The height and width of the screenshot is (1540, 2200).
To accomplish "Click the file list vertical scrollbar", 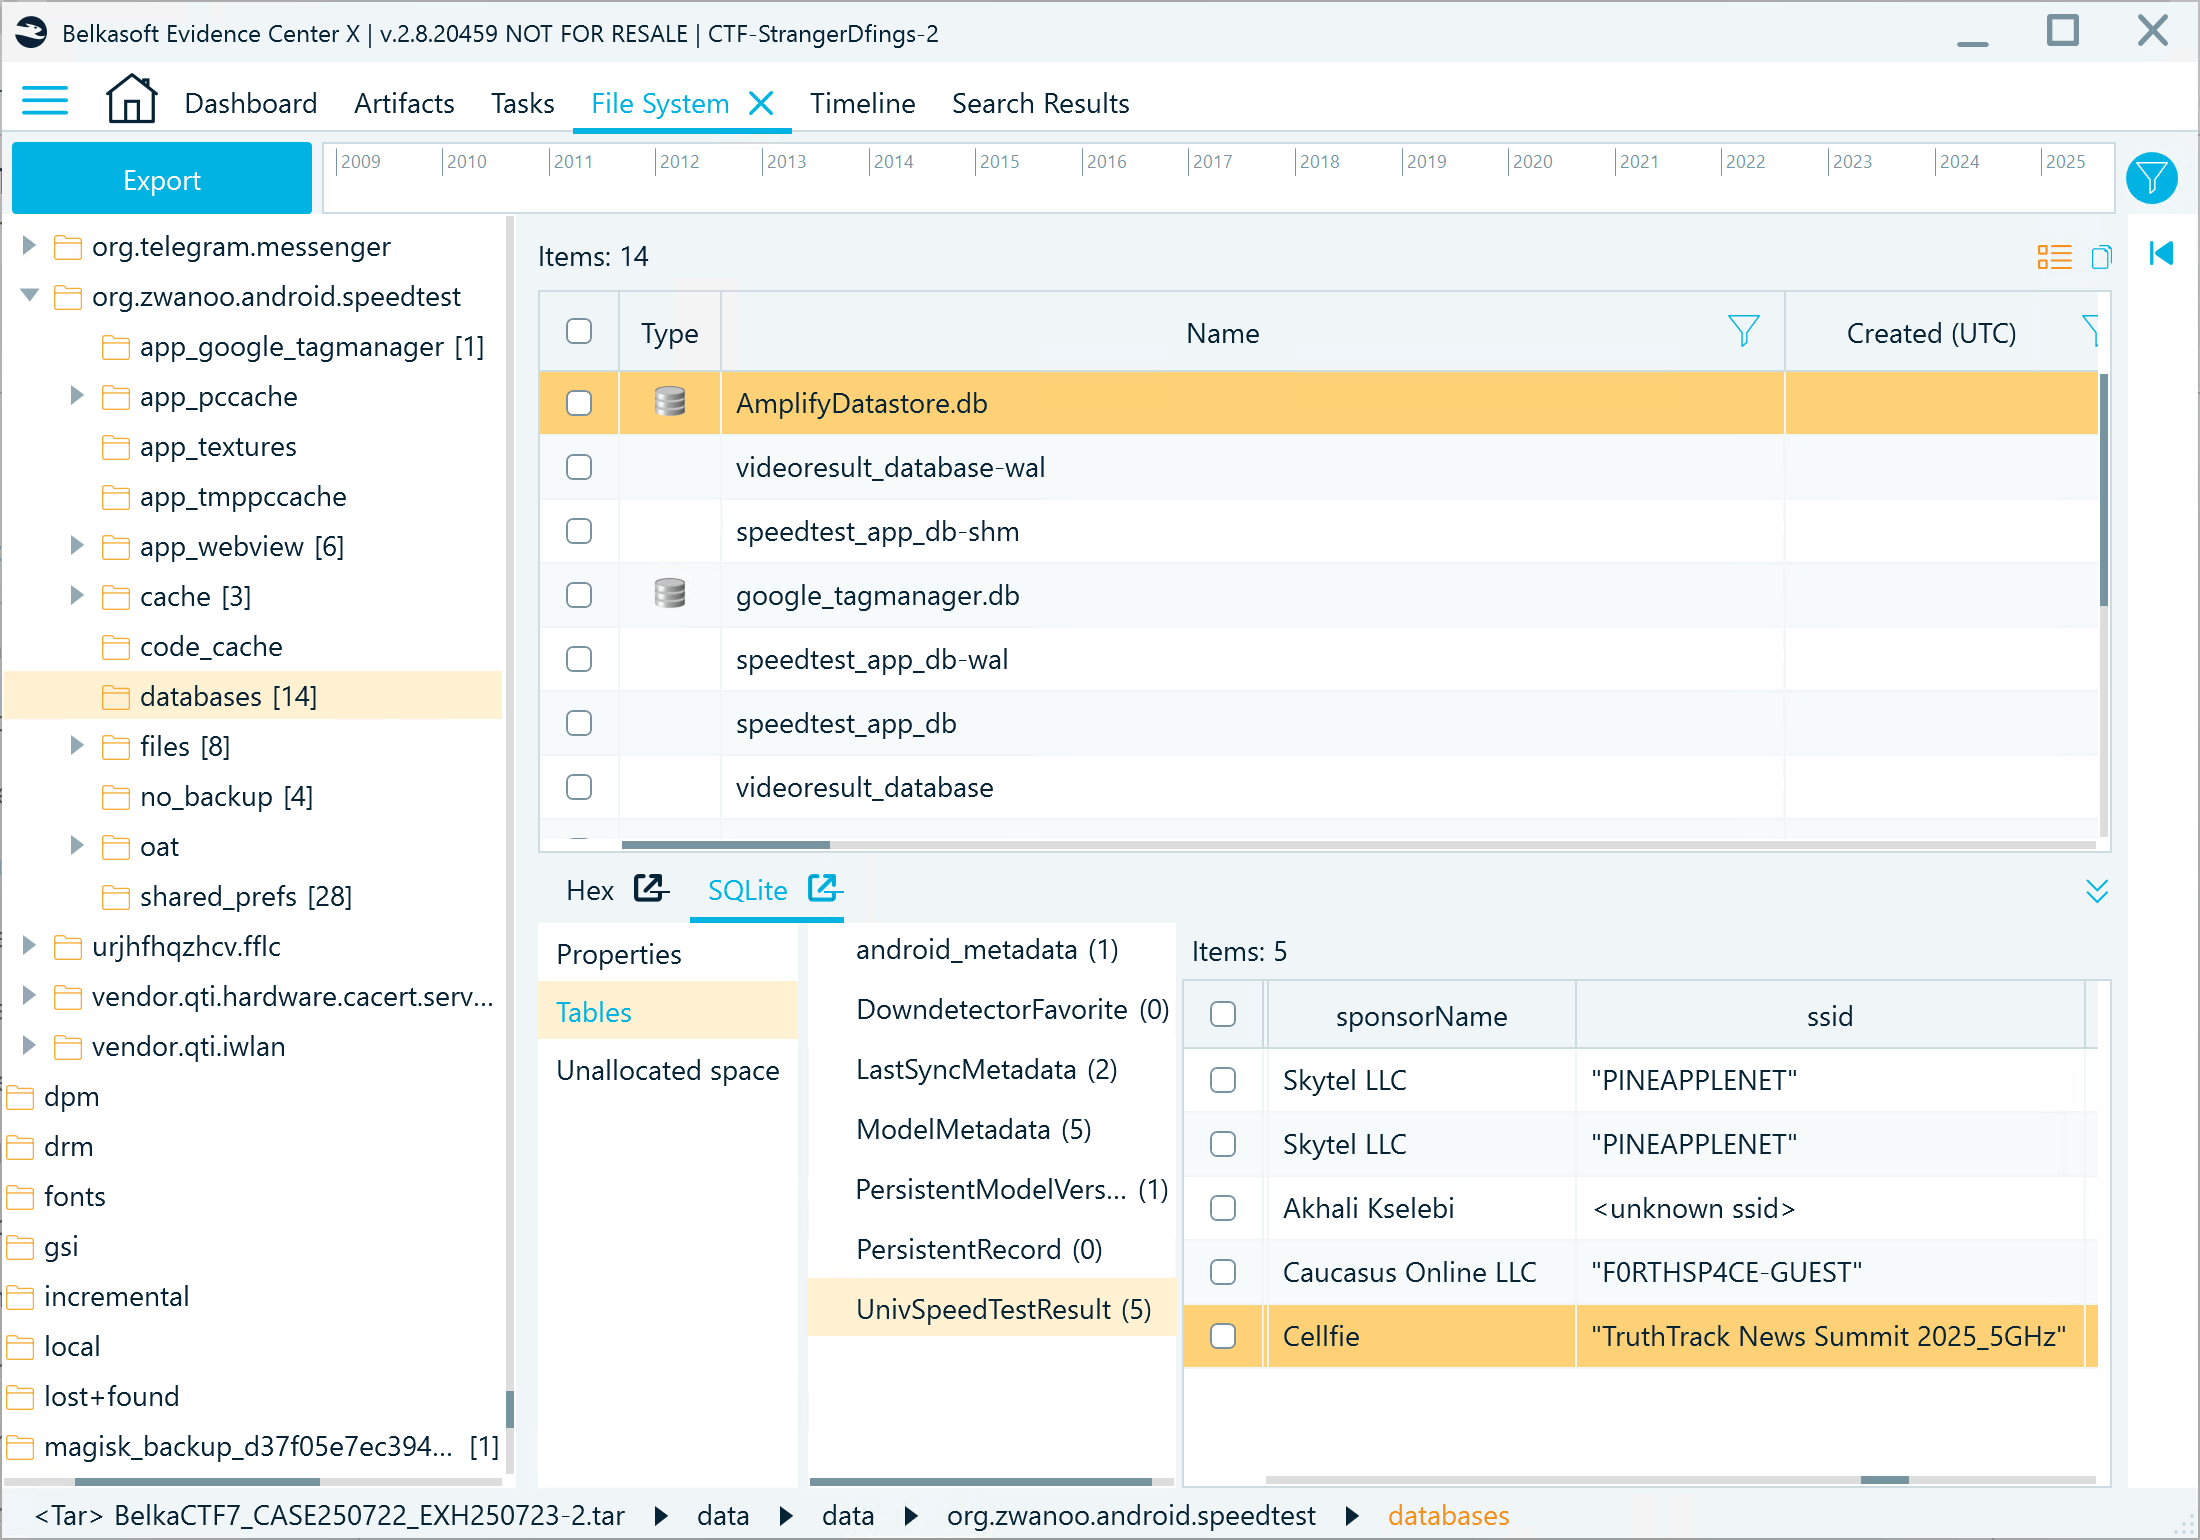I will 2104,490.
